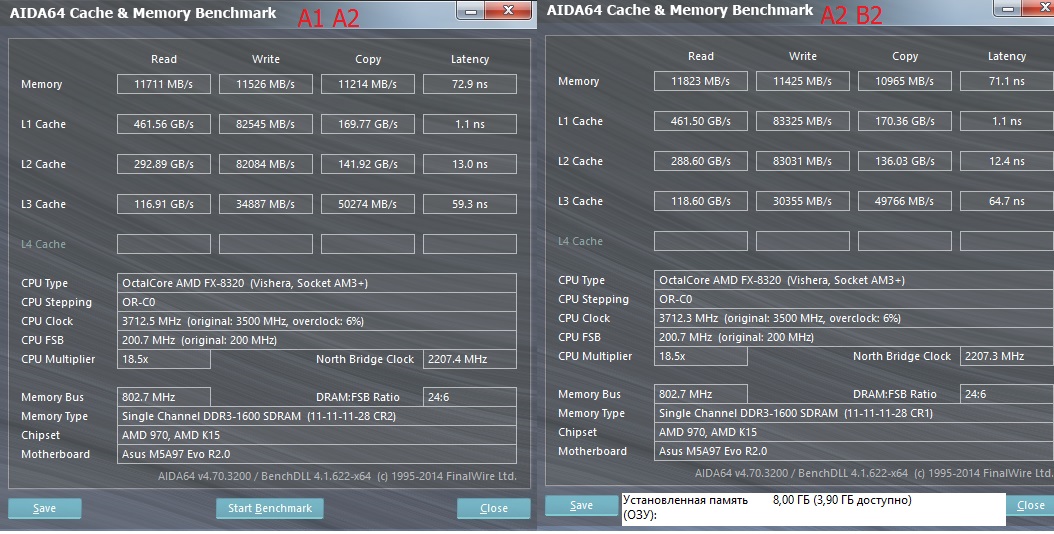Select L3 Cache Latency 64.7 ns
Screen dimensions: 1054x534
click(1007, 201)
